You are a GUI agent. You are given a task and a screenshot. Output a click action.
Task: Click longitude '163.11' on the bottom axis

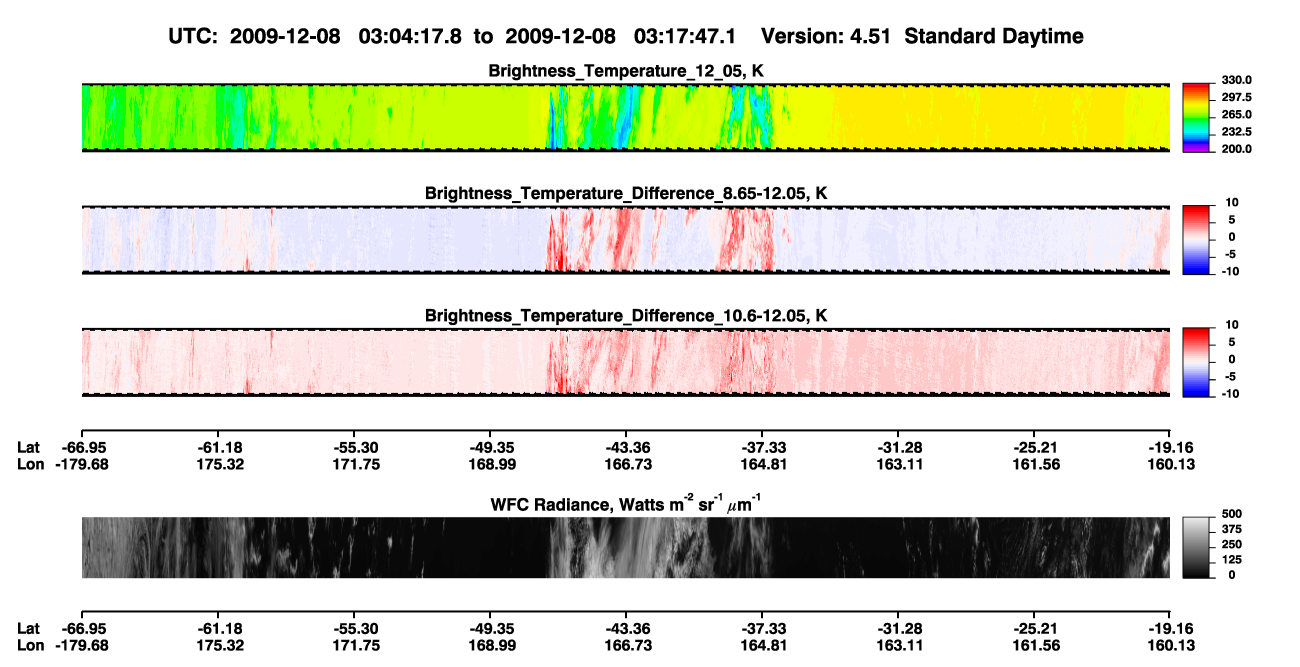pyautogui.click(x=898, y=645)
